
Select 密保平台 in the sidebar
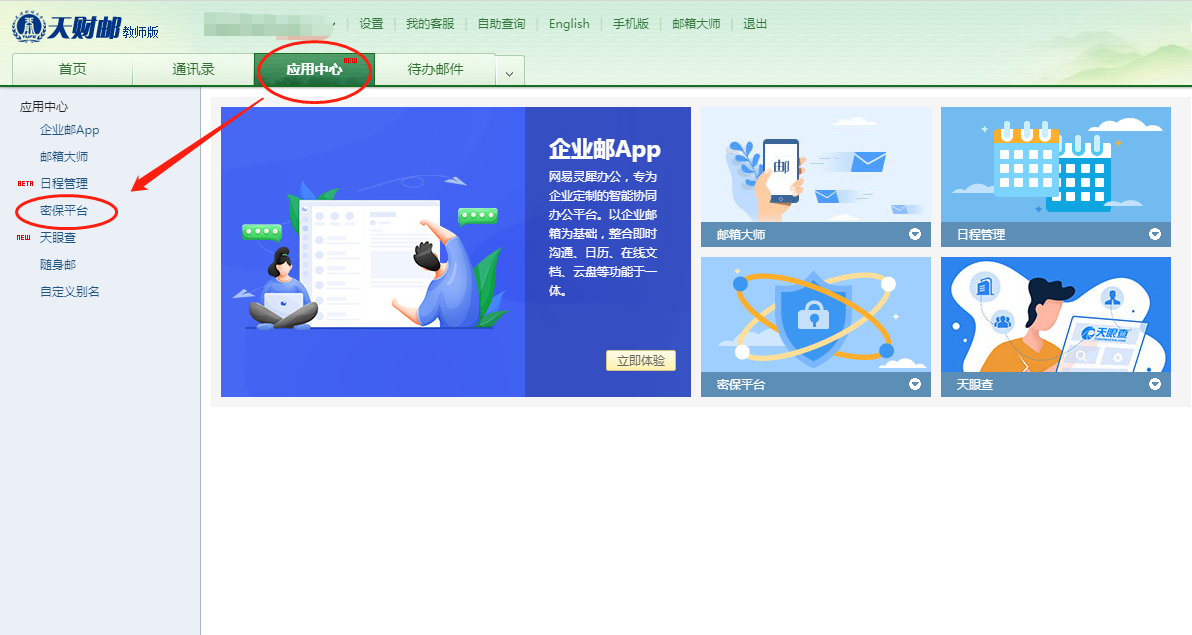[x=64, y=211]
